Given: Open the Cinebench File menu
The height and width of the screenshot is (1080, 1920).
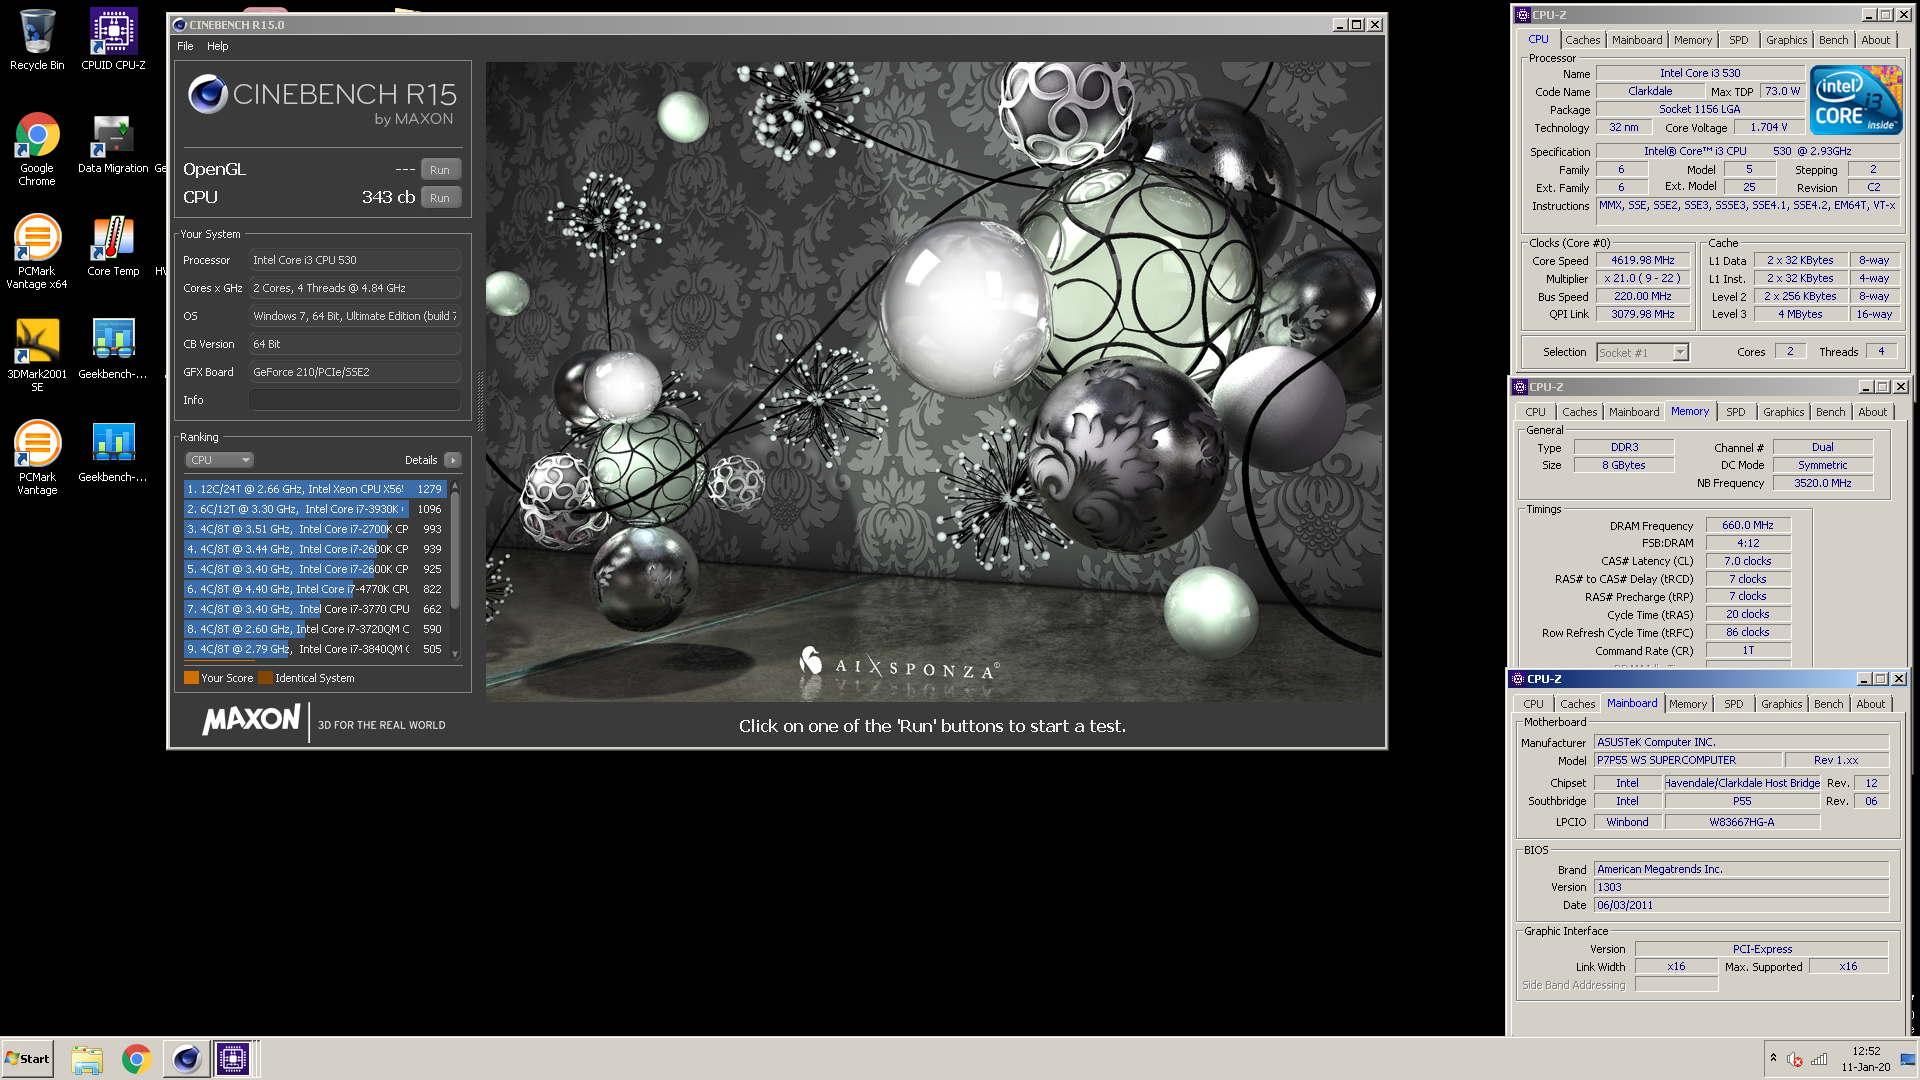Looking at the screenshot, I should (185, 46).
